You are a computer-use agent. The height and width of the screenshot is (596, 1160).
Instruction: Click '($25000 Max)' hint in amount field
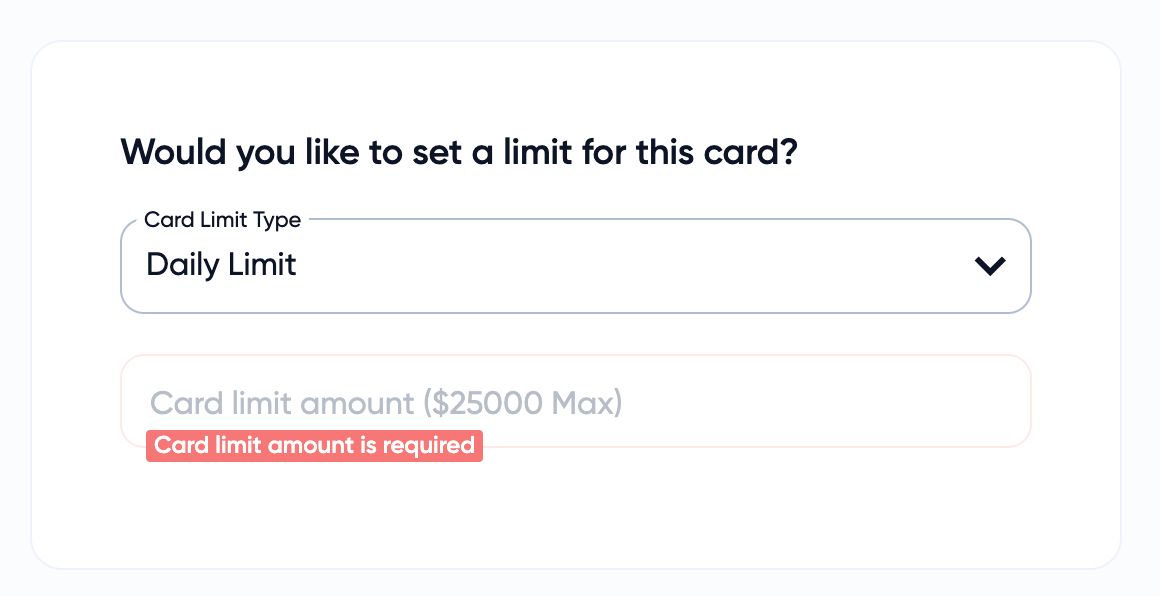(x=522, y=403)
